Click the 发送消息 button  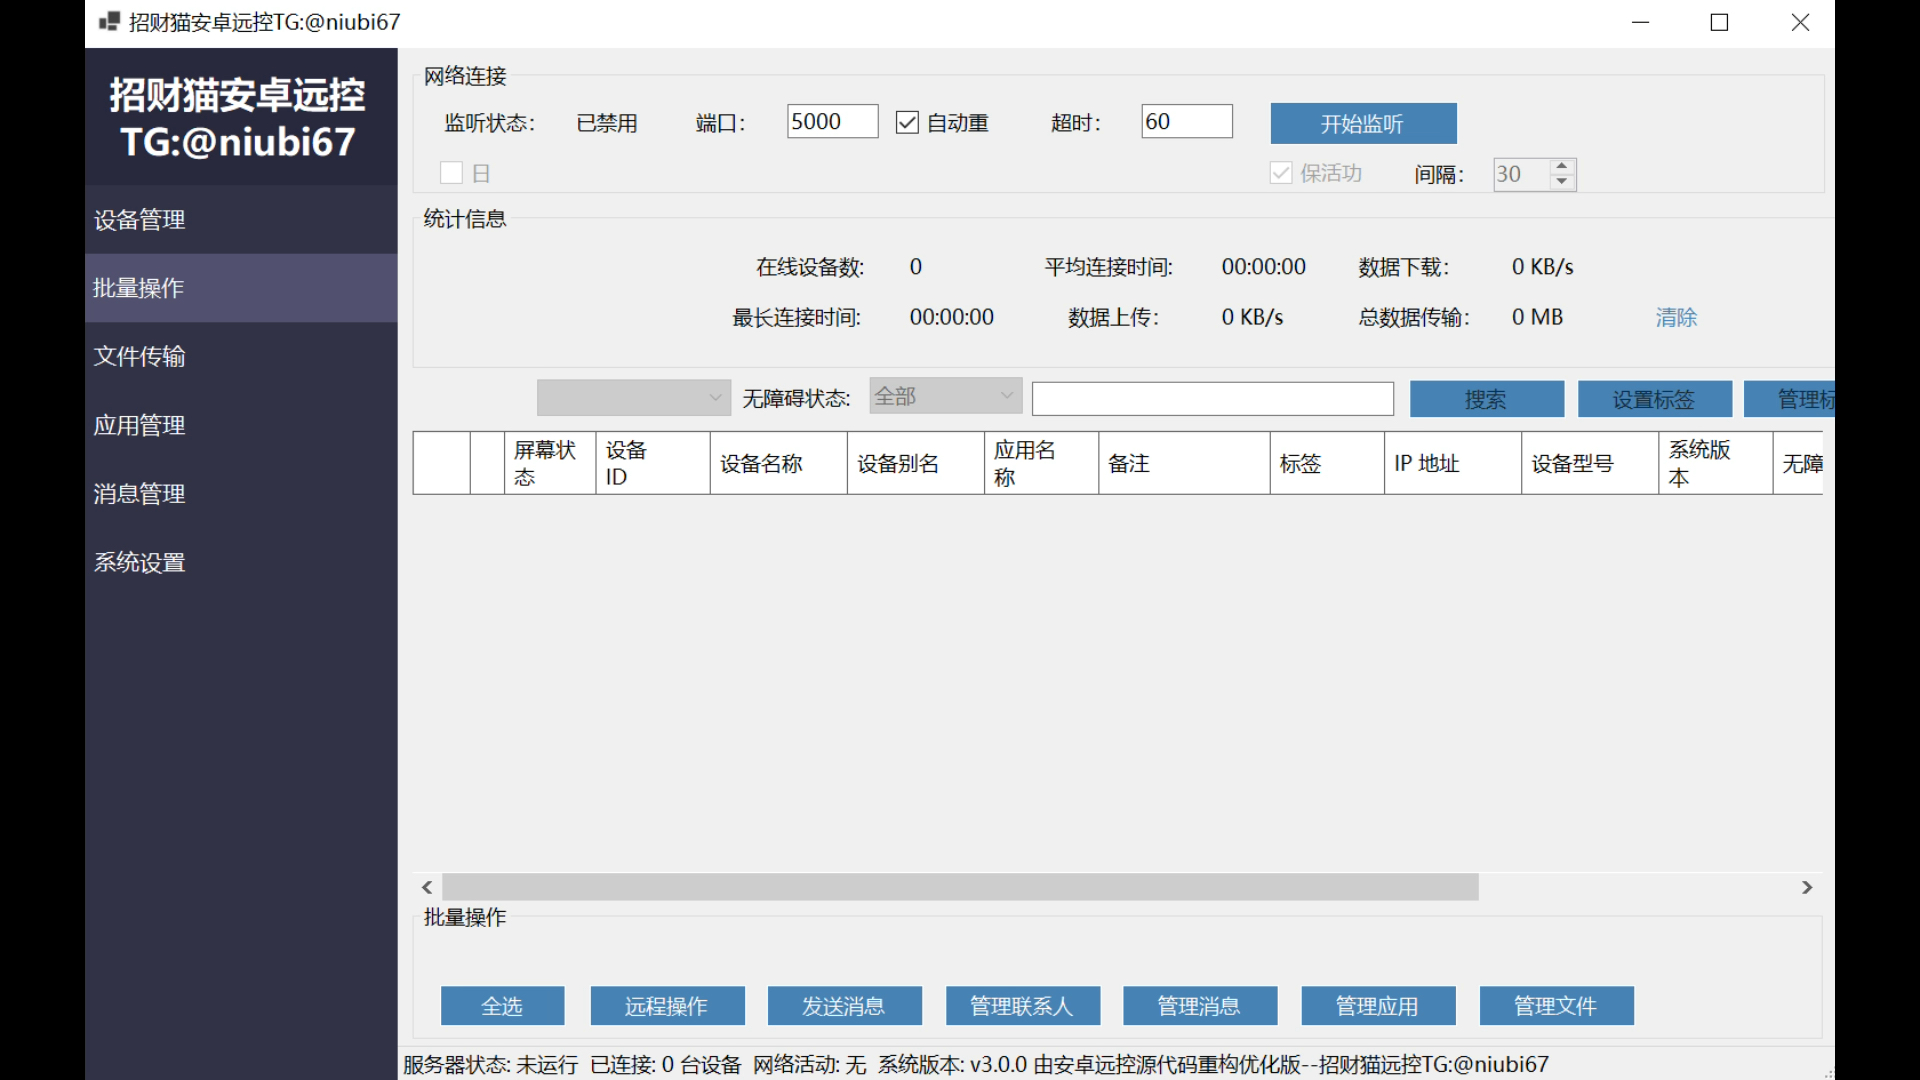coord(844,1006)
